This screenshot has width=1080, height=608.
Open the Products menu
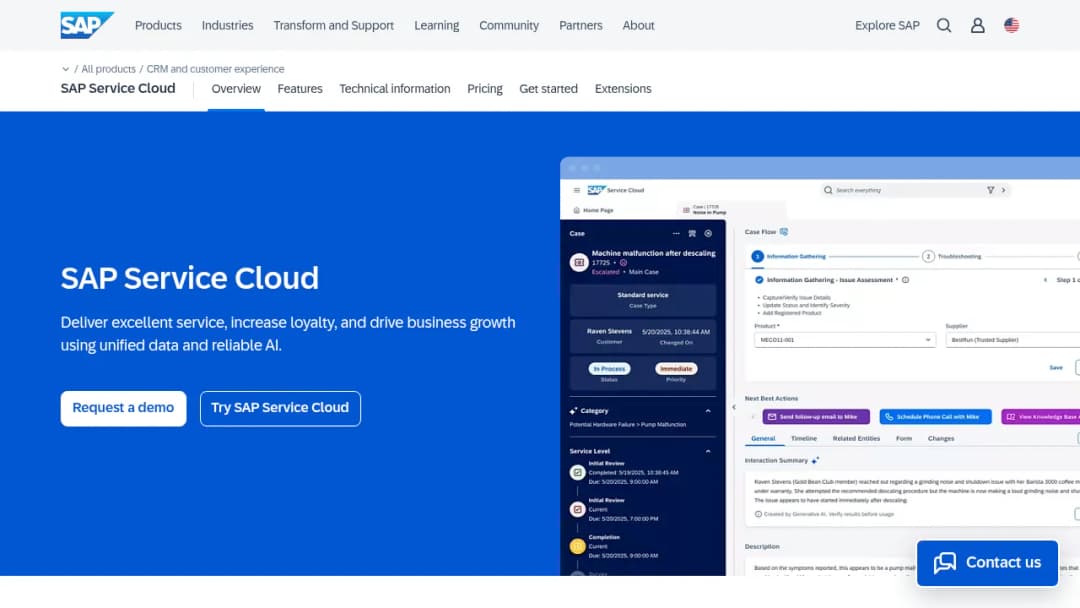point(158,25)
